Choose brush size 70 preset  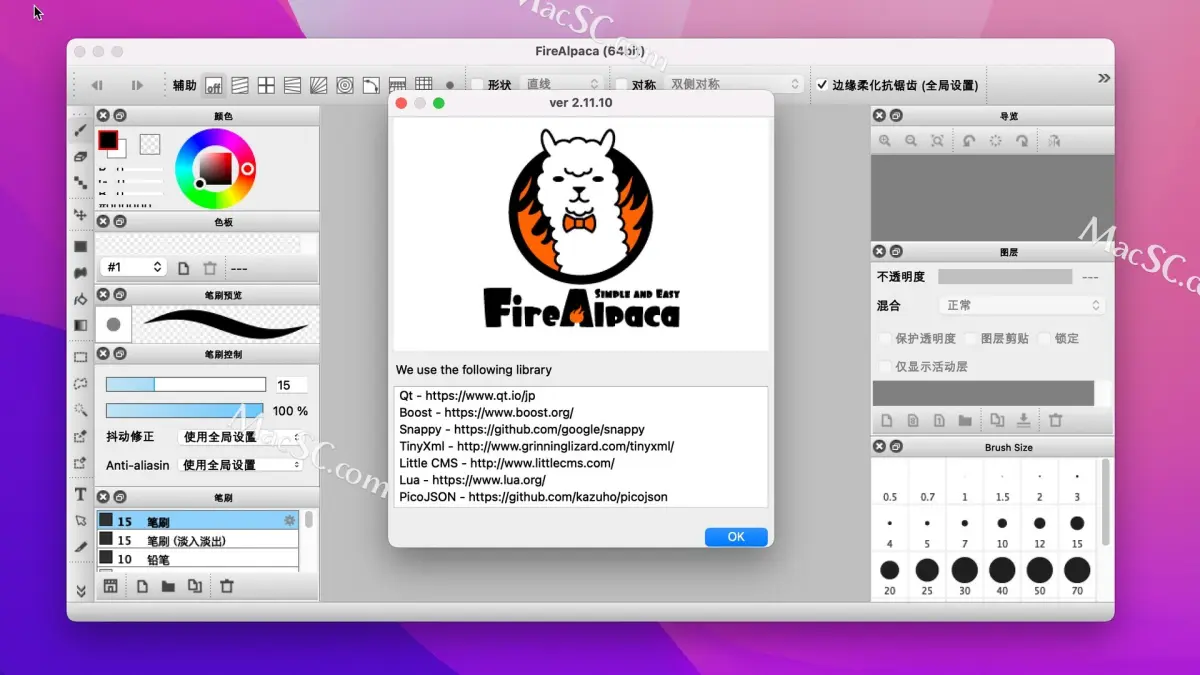(1077, 575)
